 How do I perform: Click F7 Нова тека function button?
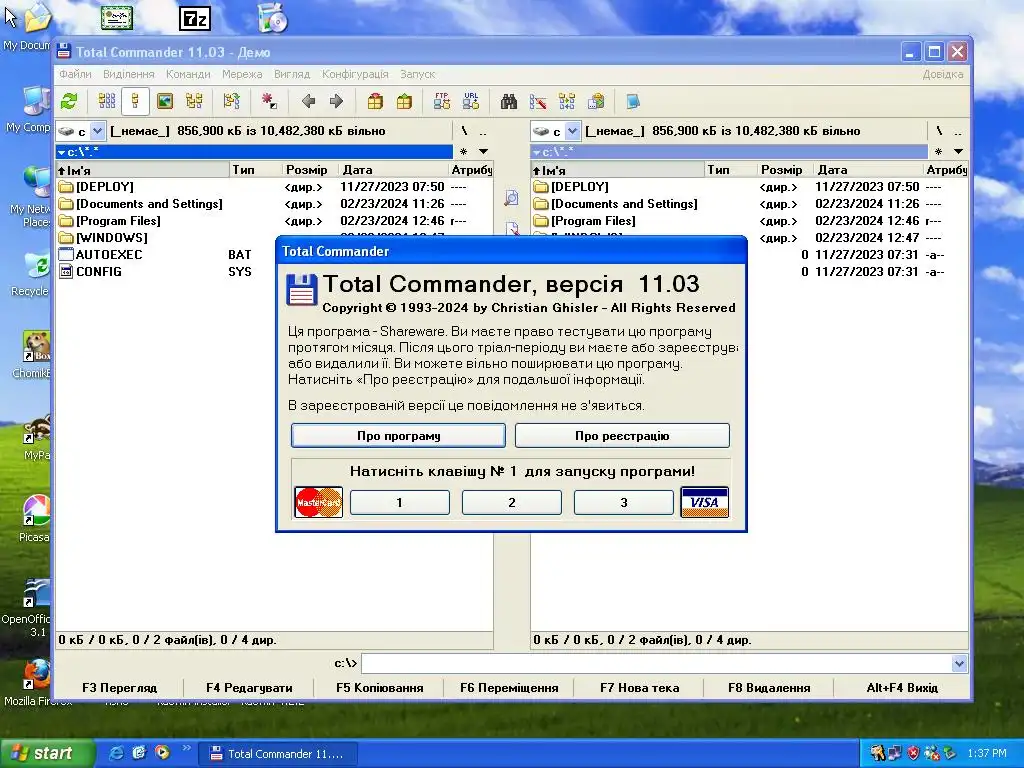click(x=639, y=688)
